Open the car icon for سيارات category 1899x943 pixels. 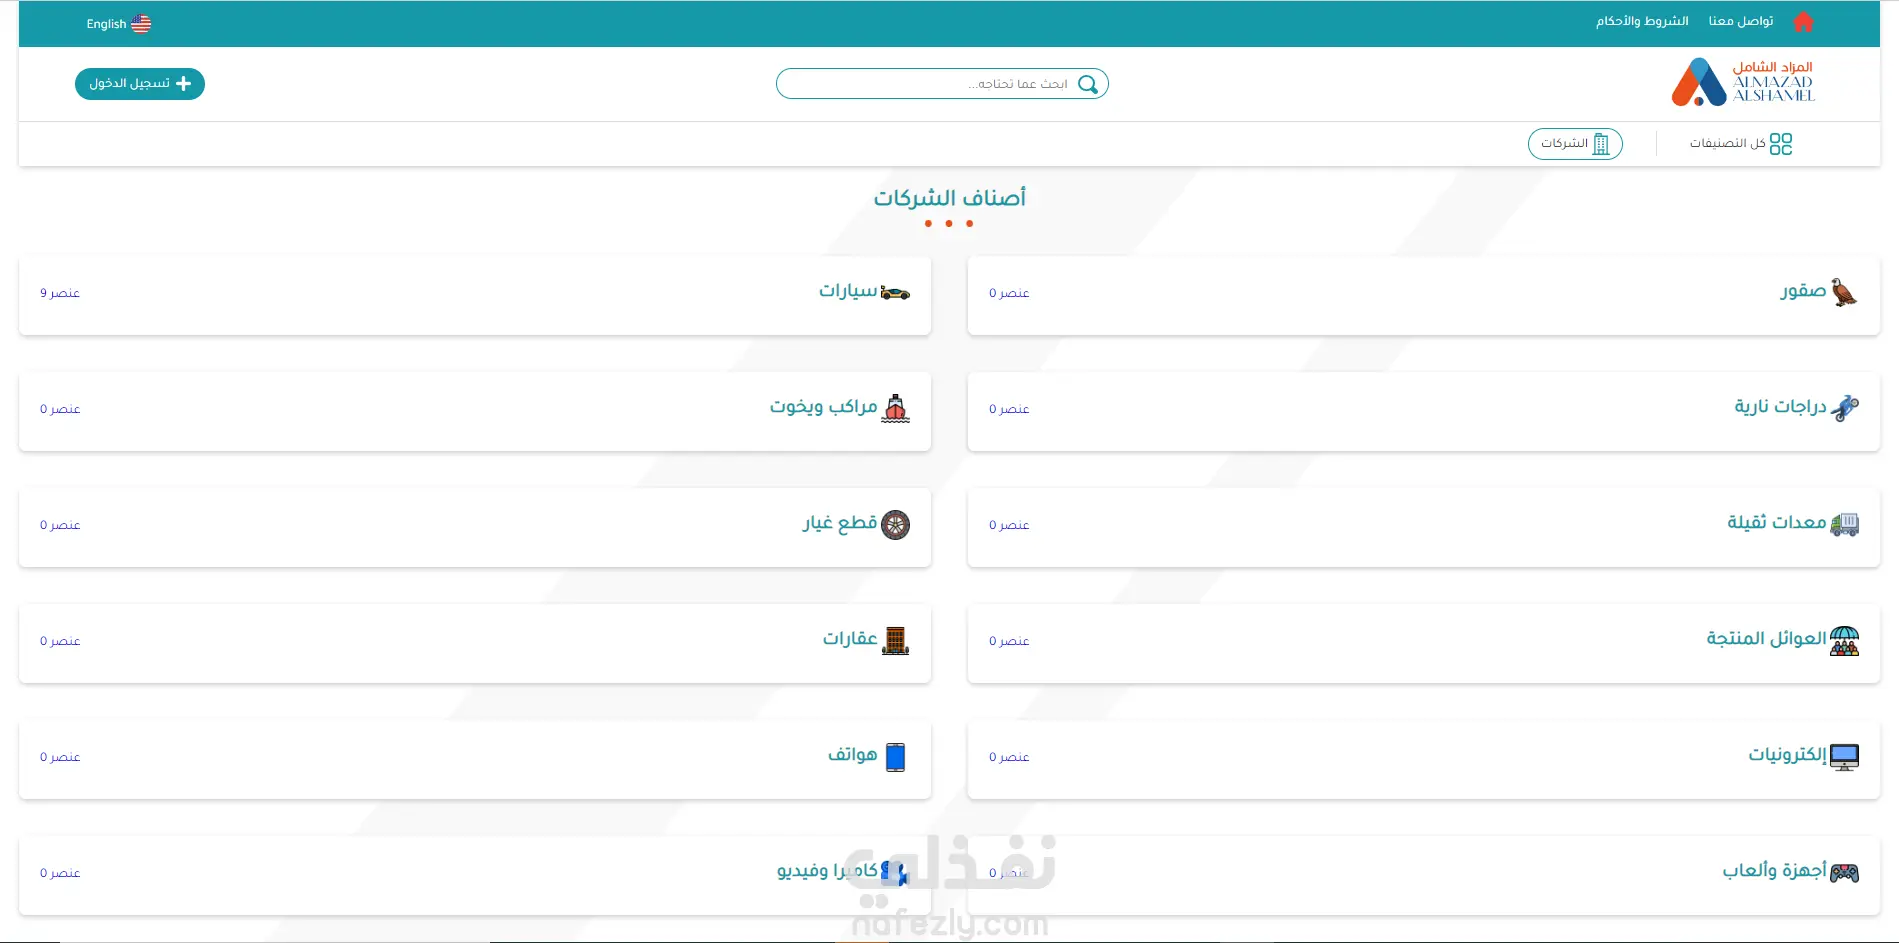895,292
